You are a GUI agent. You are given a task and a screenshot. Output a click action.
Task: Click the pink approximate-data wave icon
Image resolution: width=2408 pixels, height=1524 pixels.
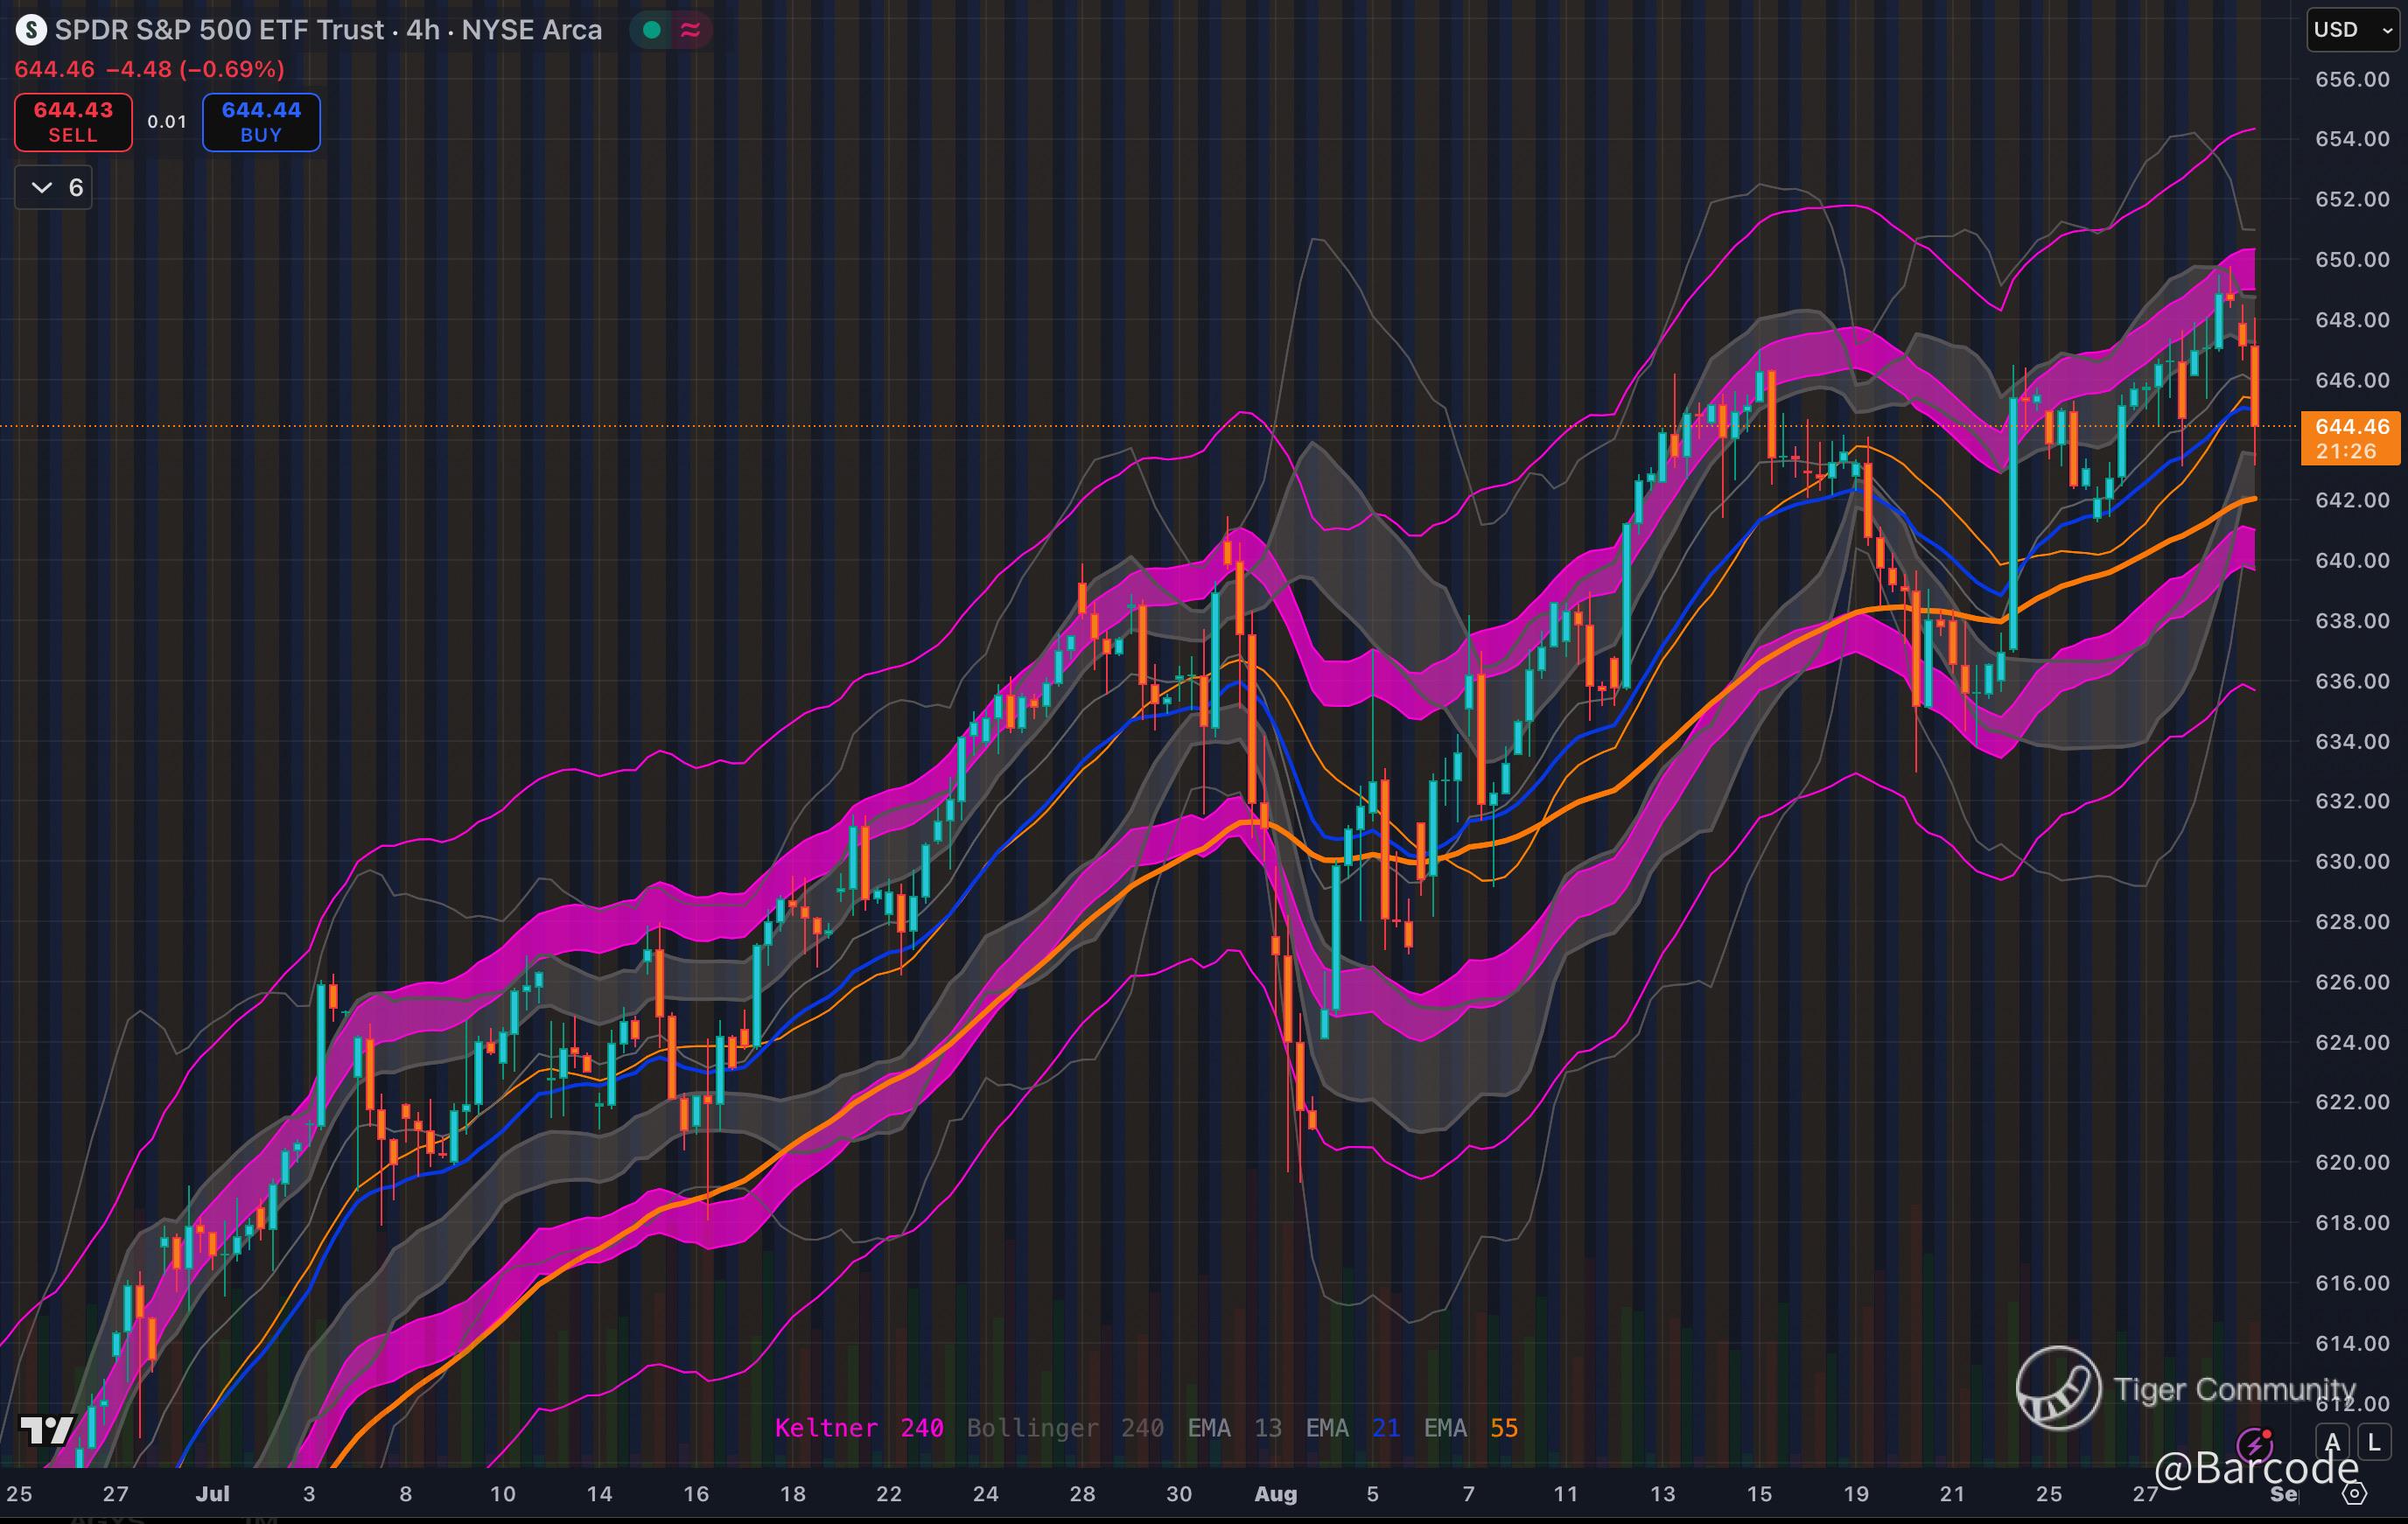[x=690, y=30]
